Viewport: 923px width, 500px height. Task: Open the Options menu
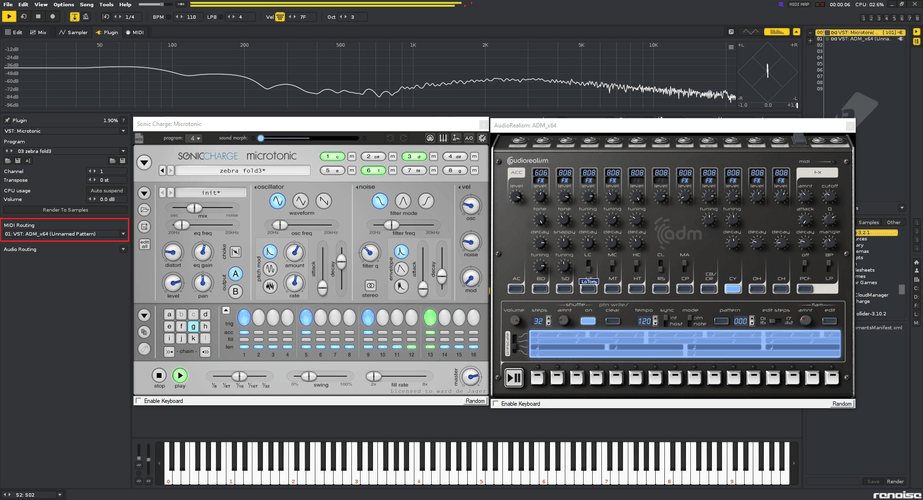63,4
